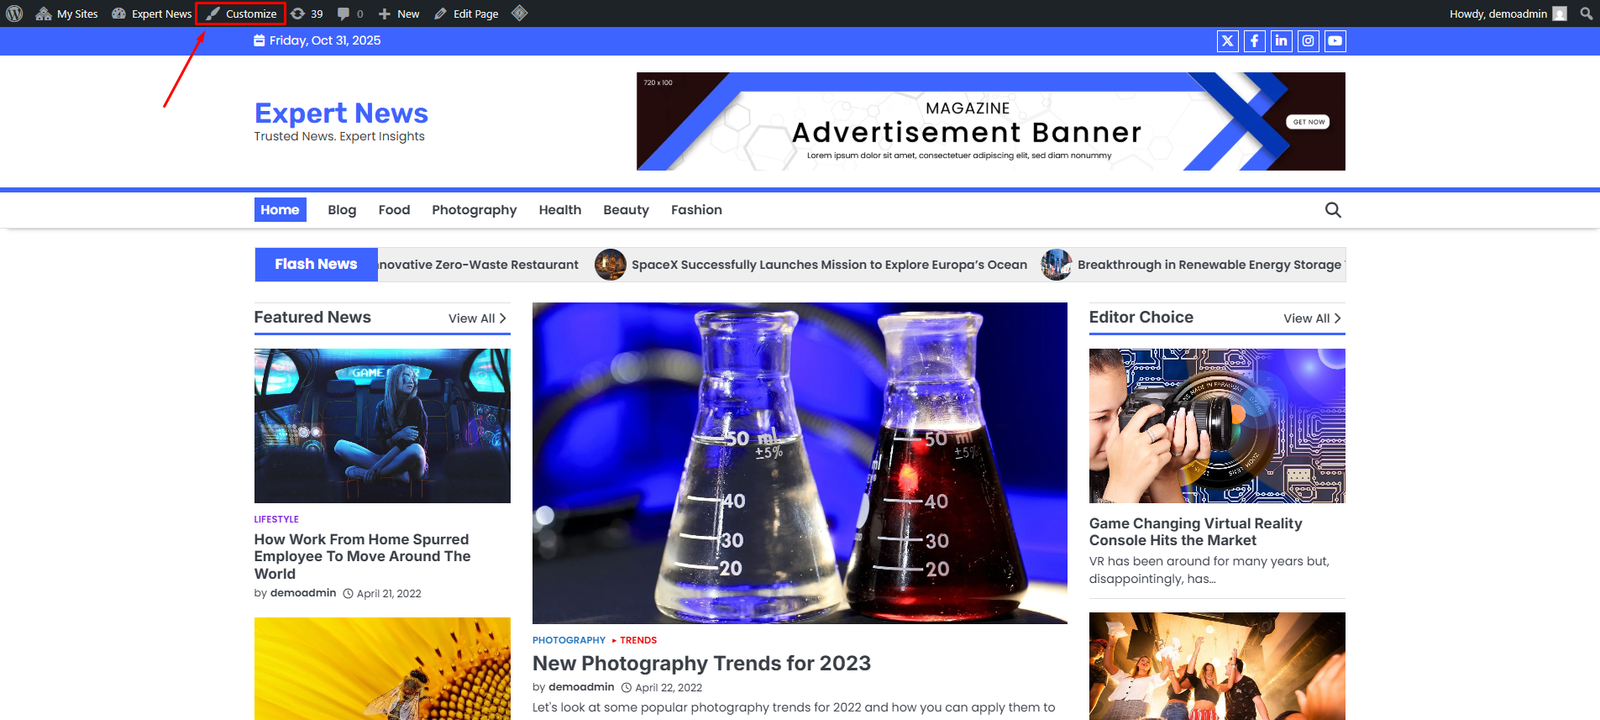Go to the Health menu item
Viewport: 1600px width, 720px height.
pyautogui.click(x=560, y=210)
